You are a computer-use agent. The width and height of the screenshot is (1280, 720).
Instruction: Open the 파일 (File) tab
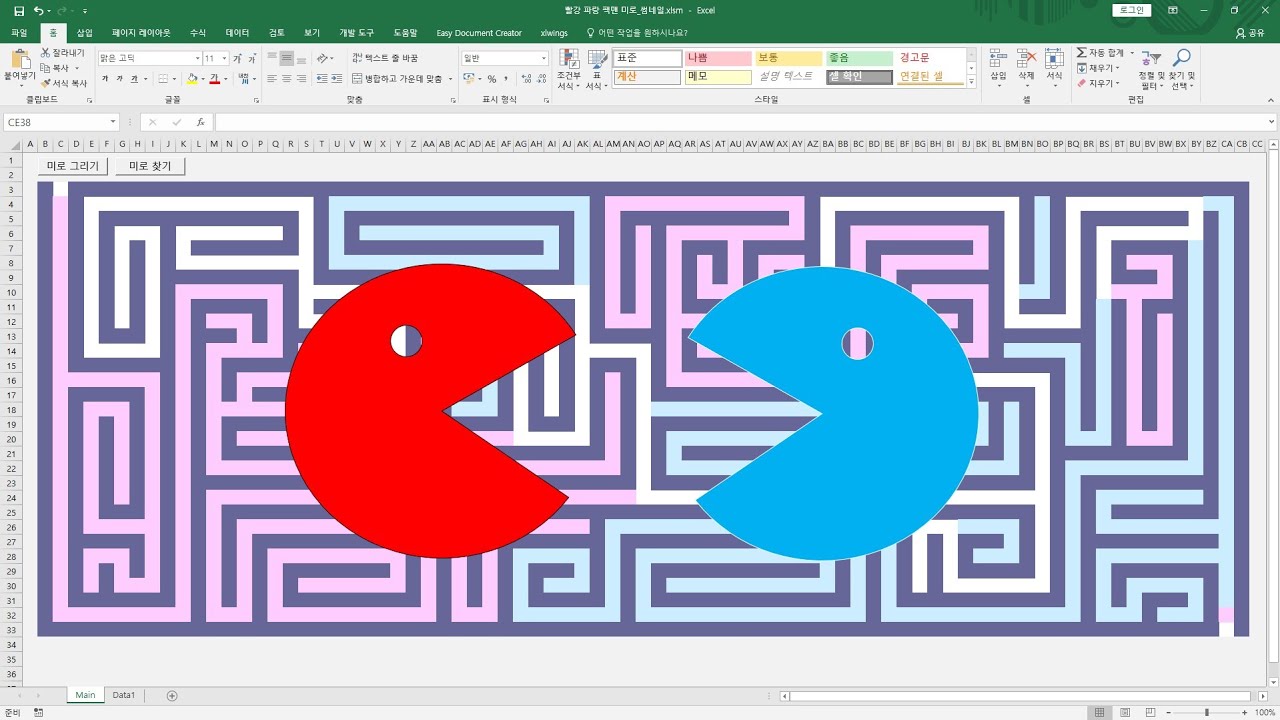(x=19, y=33)
